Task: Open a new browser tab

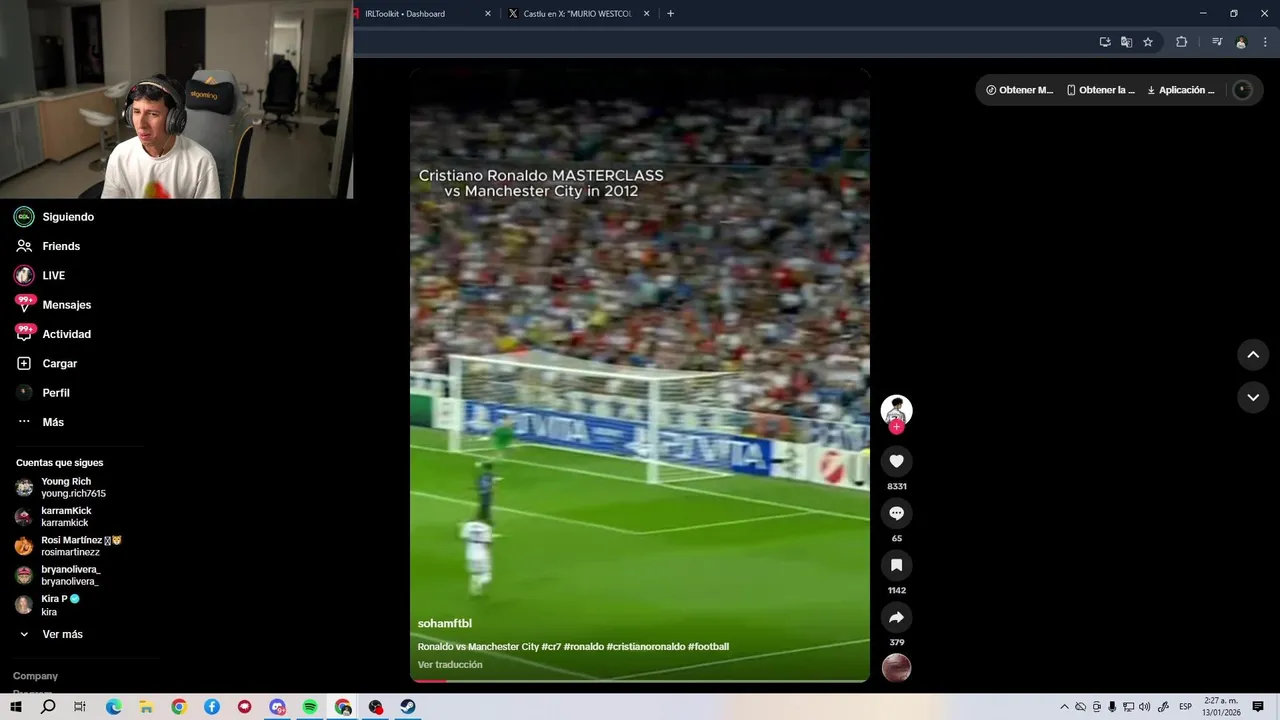Action: coord(670,14)
